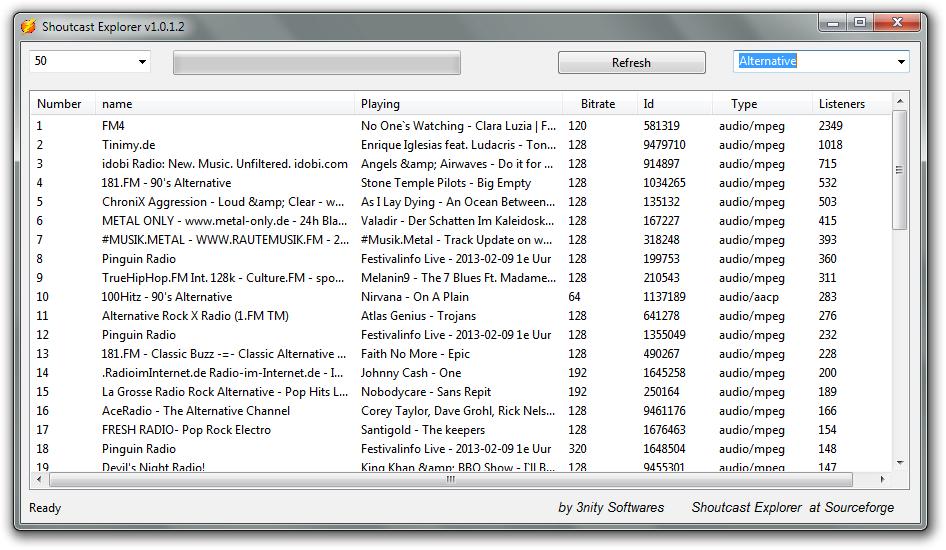Open the 'Shoutcast Explorer at Sourceforge' link
Image resolution: width=946 pixels, height=550 pixels.
tap(793, 508)
